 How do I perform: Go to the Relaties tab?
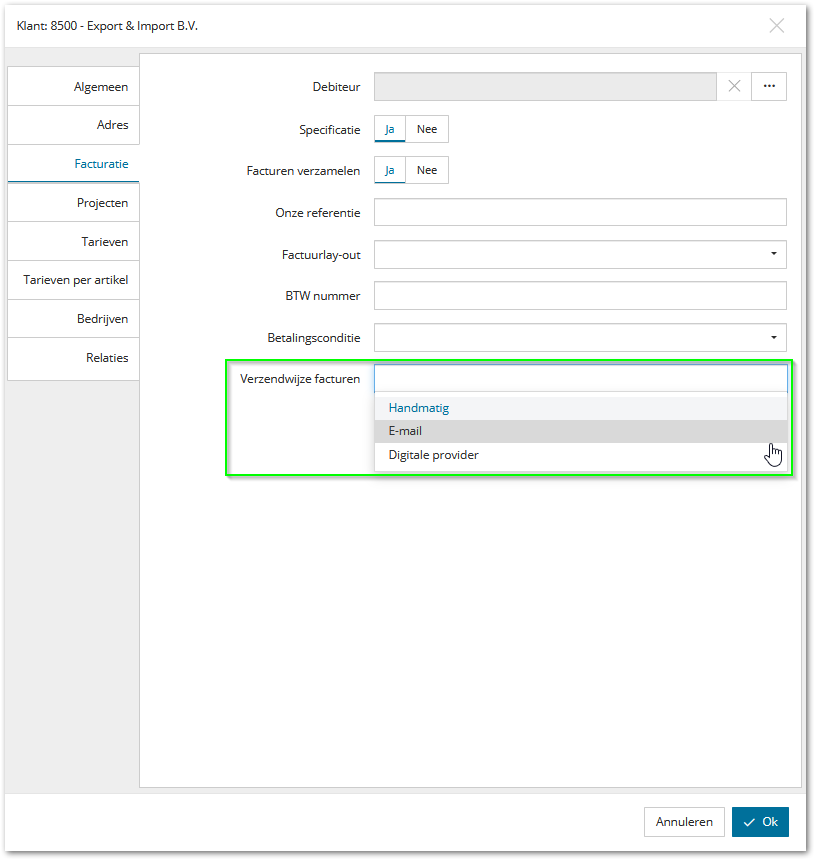pyautogui.click(x=73, y=358)
